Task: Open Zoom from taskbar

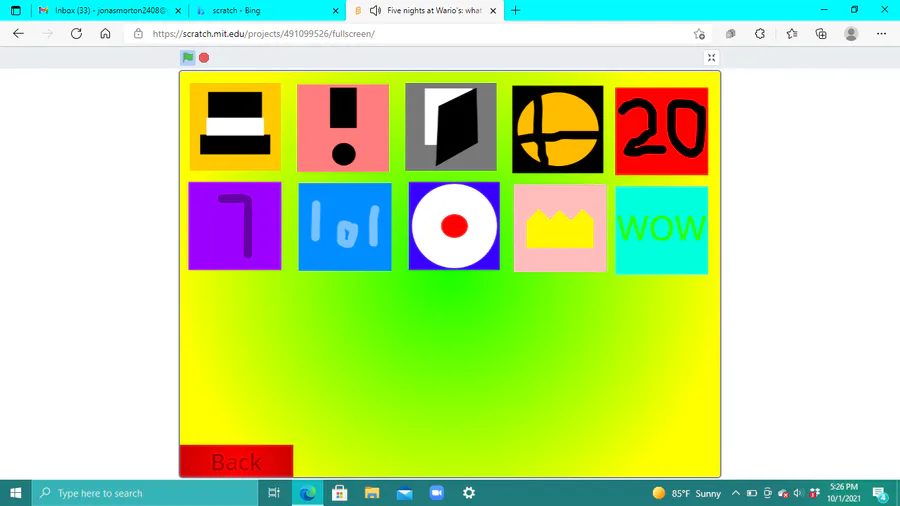Action: [437, 493]
